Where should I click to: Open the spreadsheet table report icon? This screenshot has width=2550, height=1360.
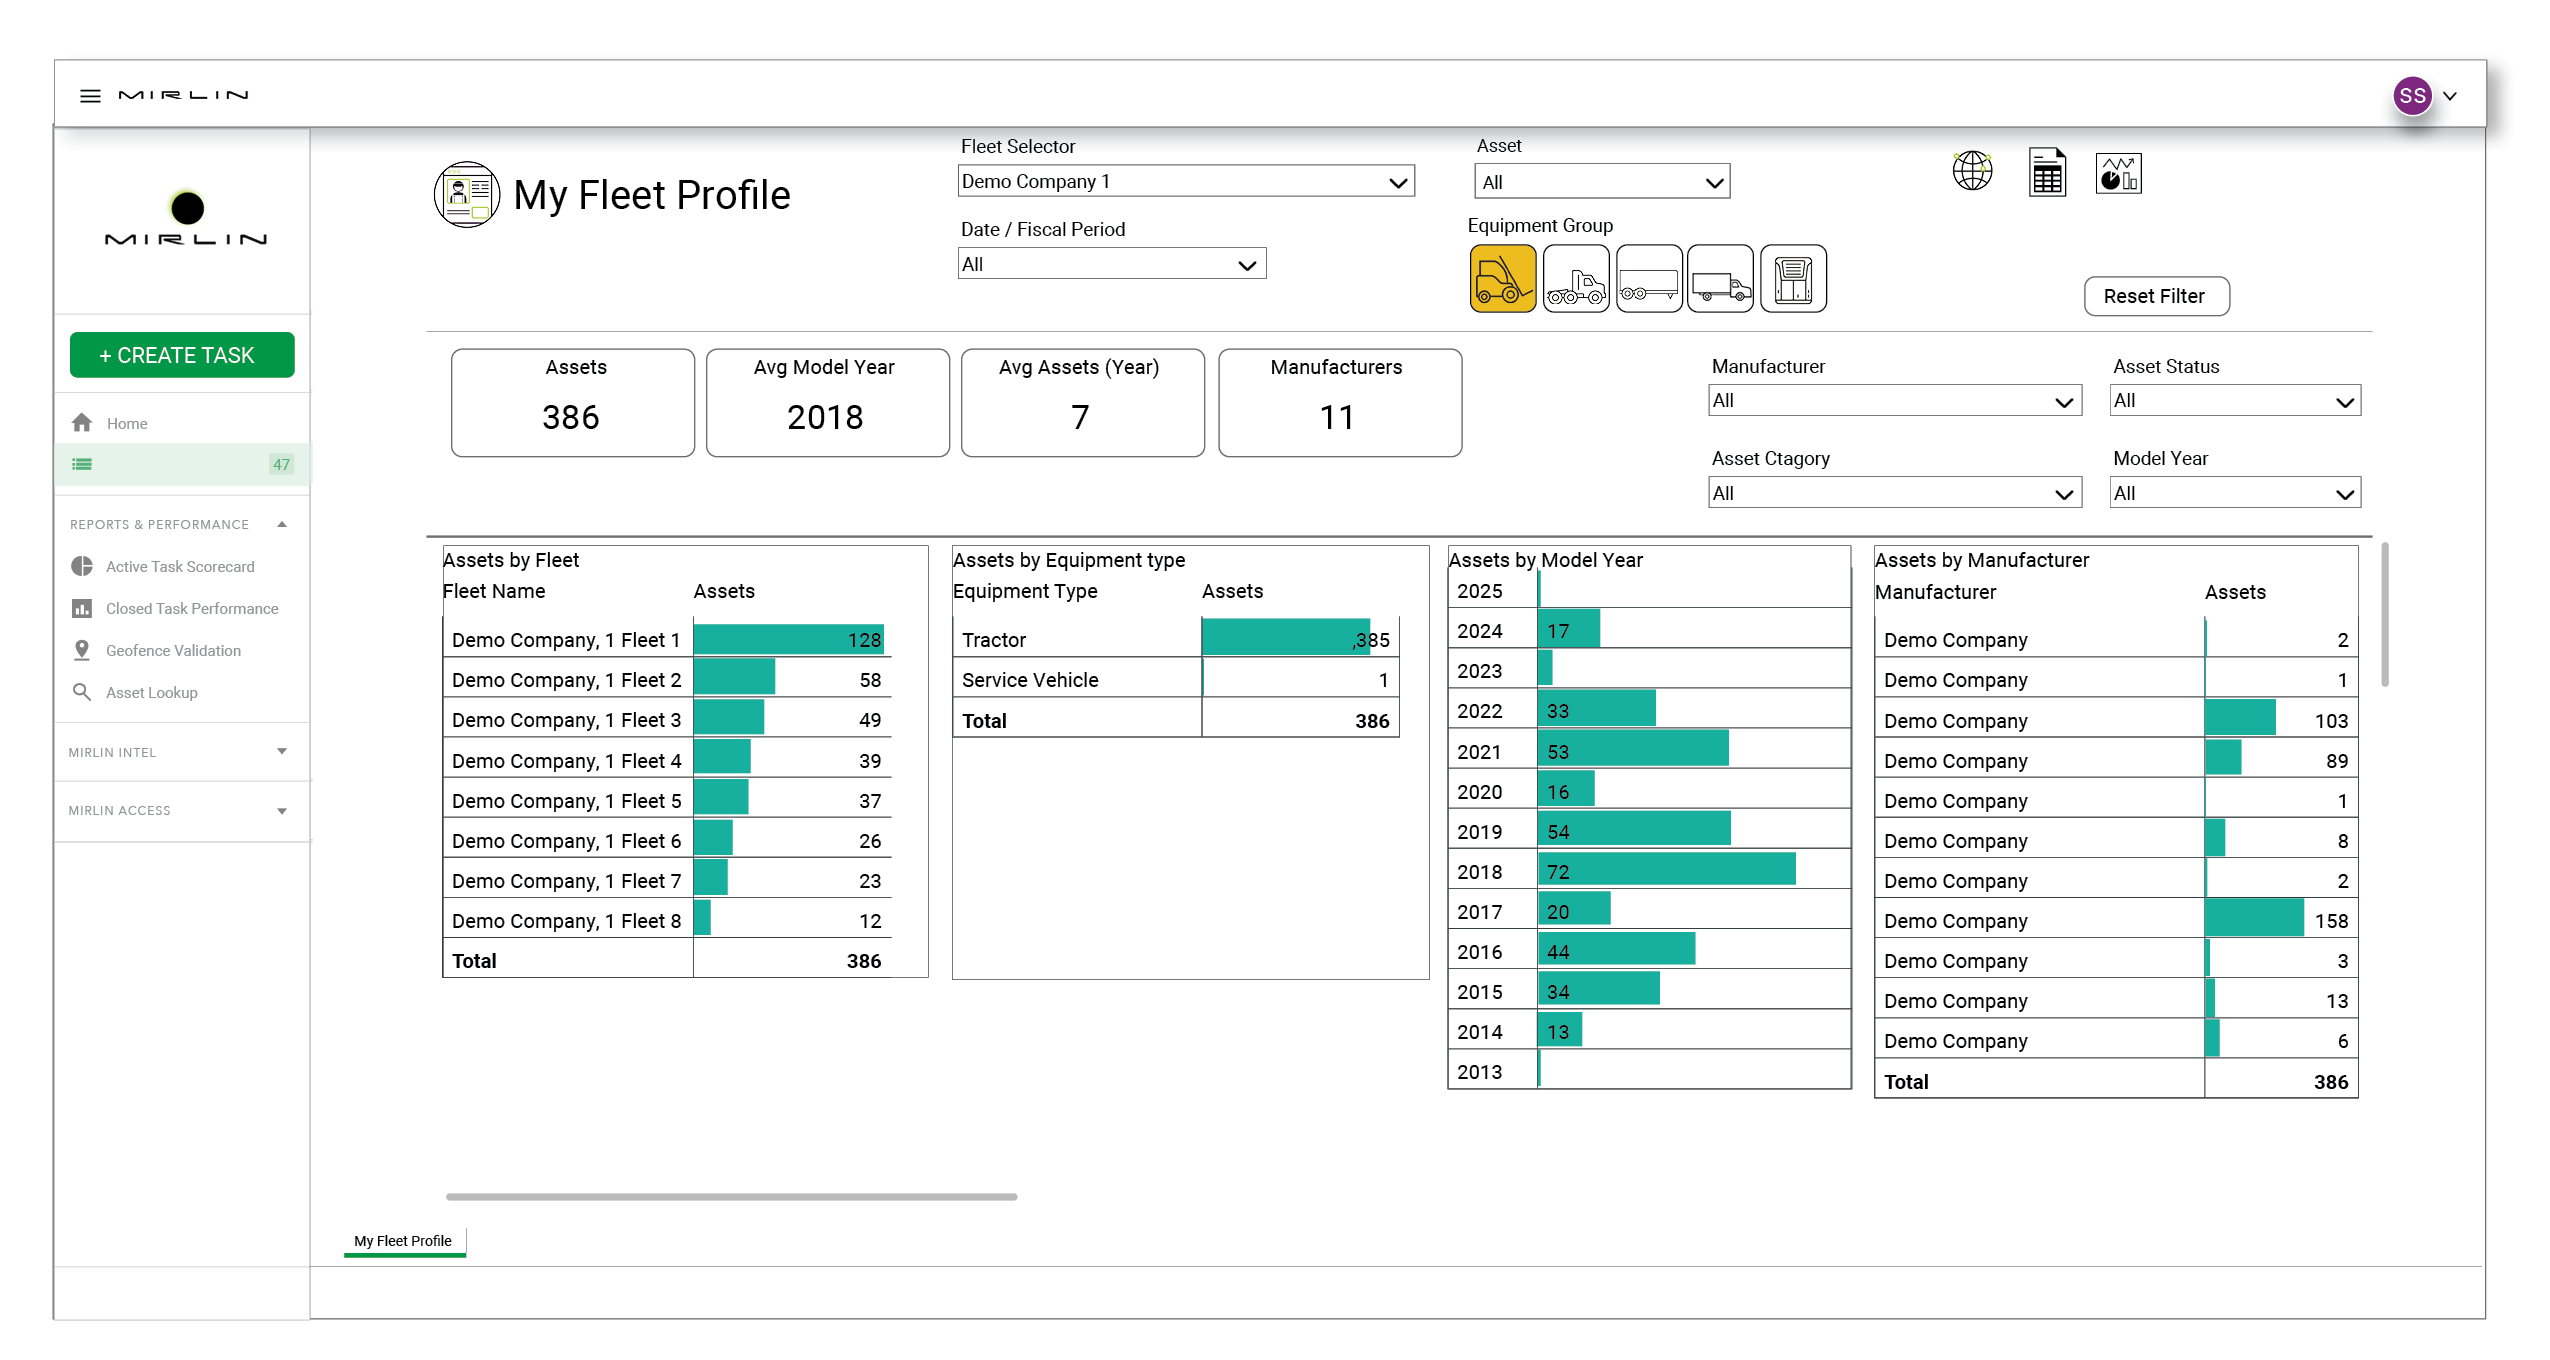[2047, 174]
